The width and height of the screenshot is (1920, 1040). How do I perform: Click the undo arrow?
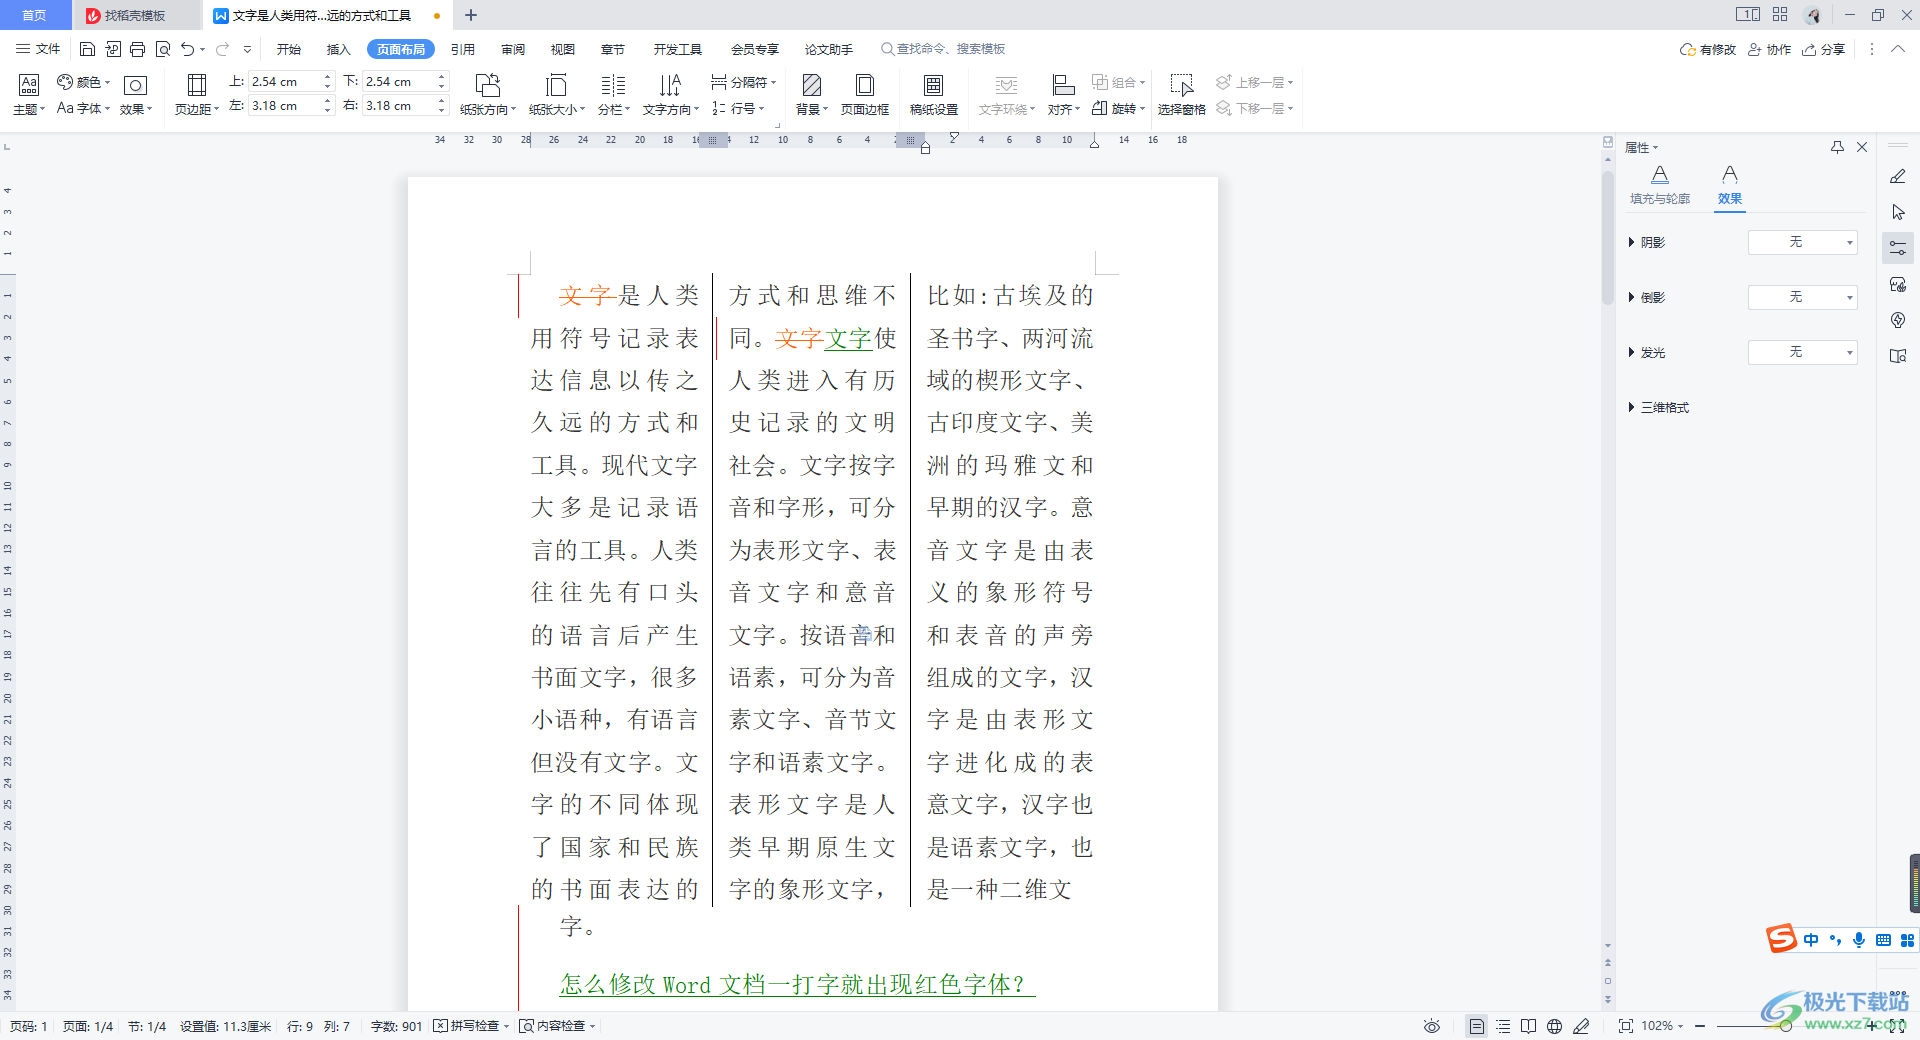tap(188, 49)
